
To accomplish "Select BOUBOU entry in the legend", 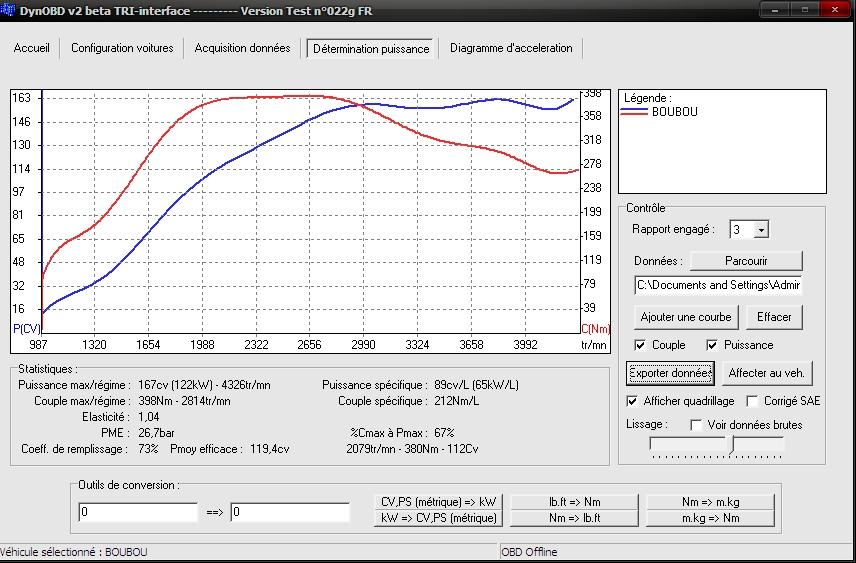I will click(674, 112).
